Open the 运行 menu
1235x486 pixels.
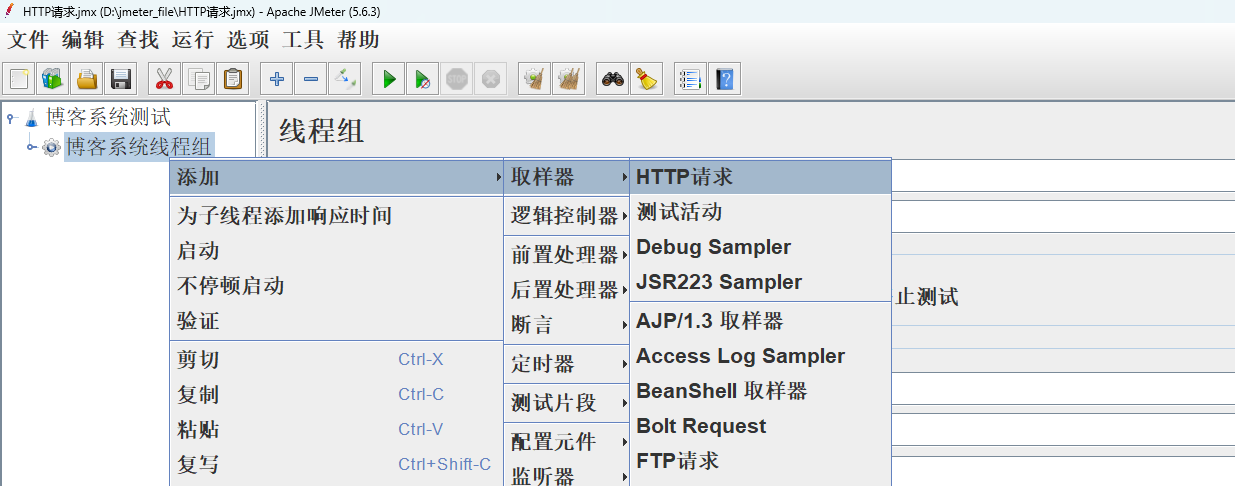pos(193,40)
